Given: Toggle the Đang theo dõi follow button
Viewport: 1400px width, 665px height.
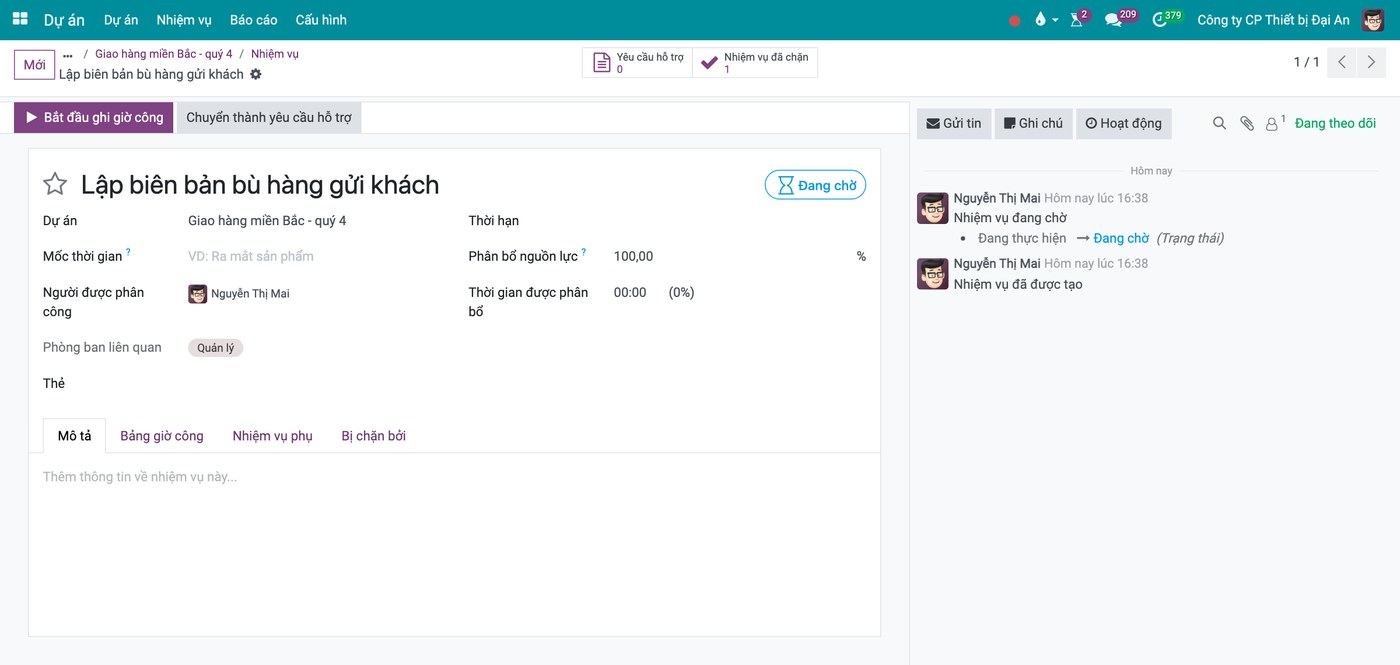Looking at the screenshot, I should (1335, 123).
